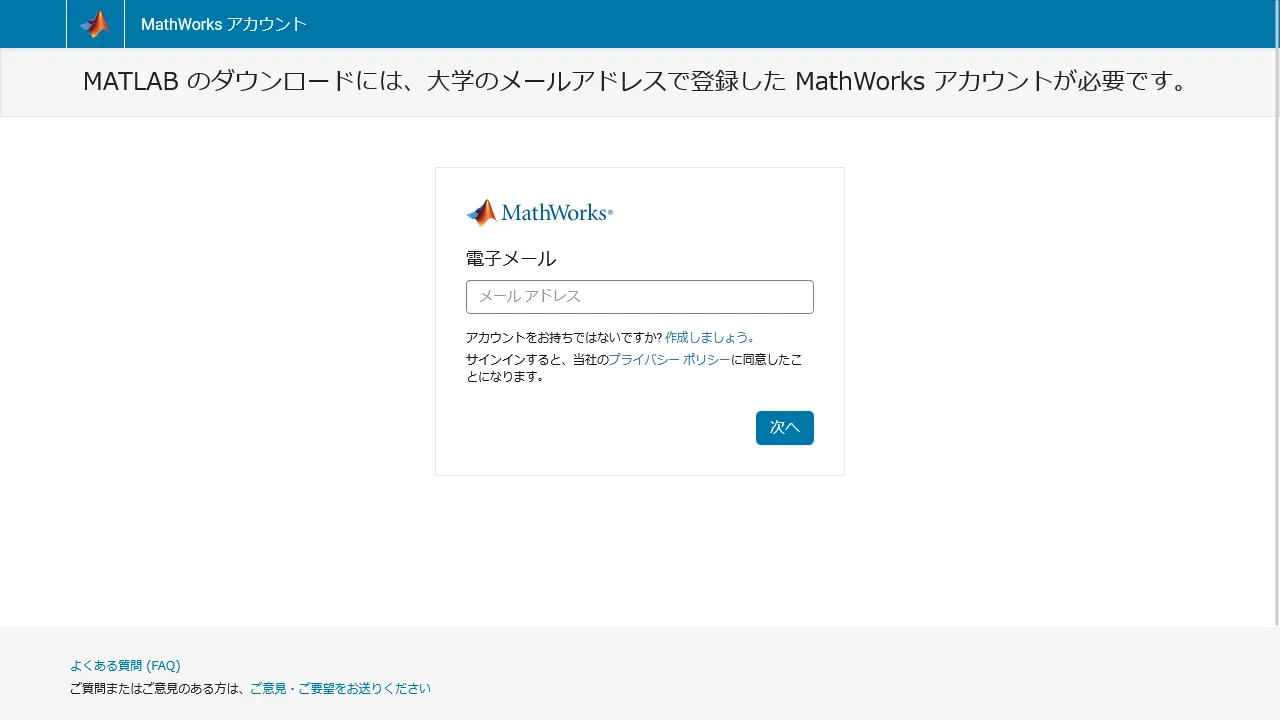
Task: Focus the メール アドレス email input field
Action: [640, 297]
